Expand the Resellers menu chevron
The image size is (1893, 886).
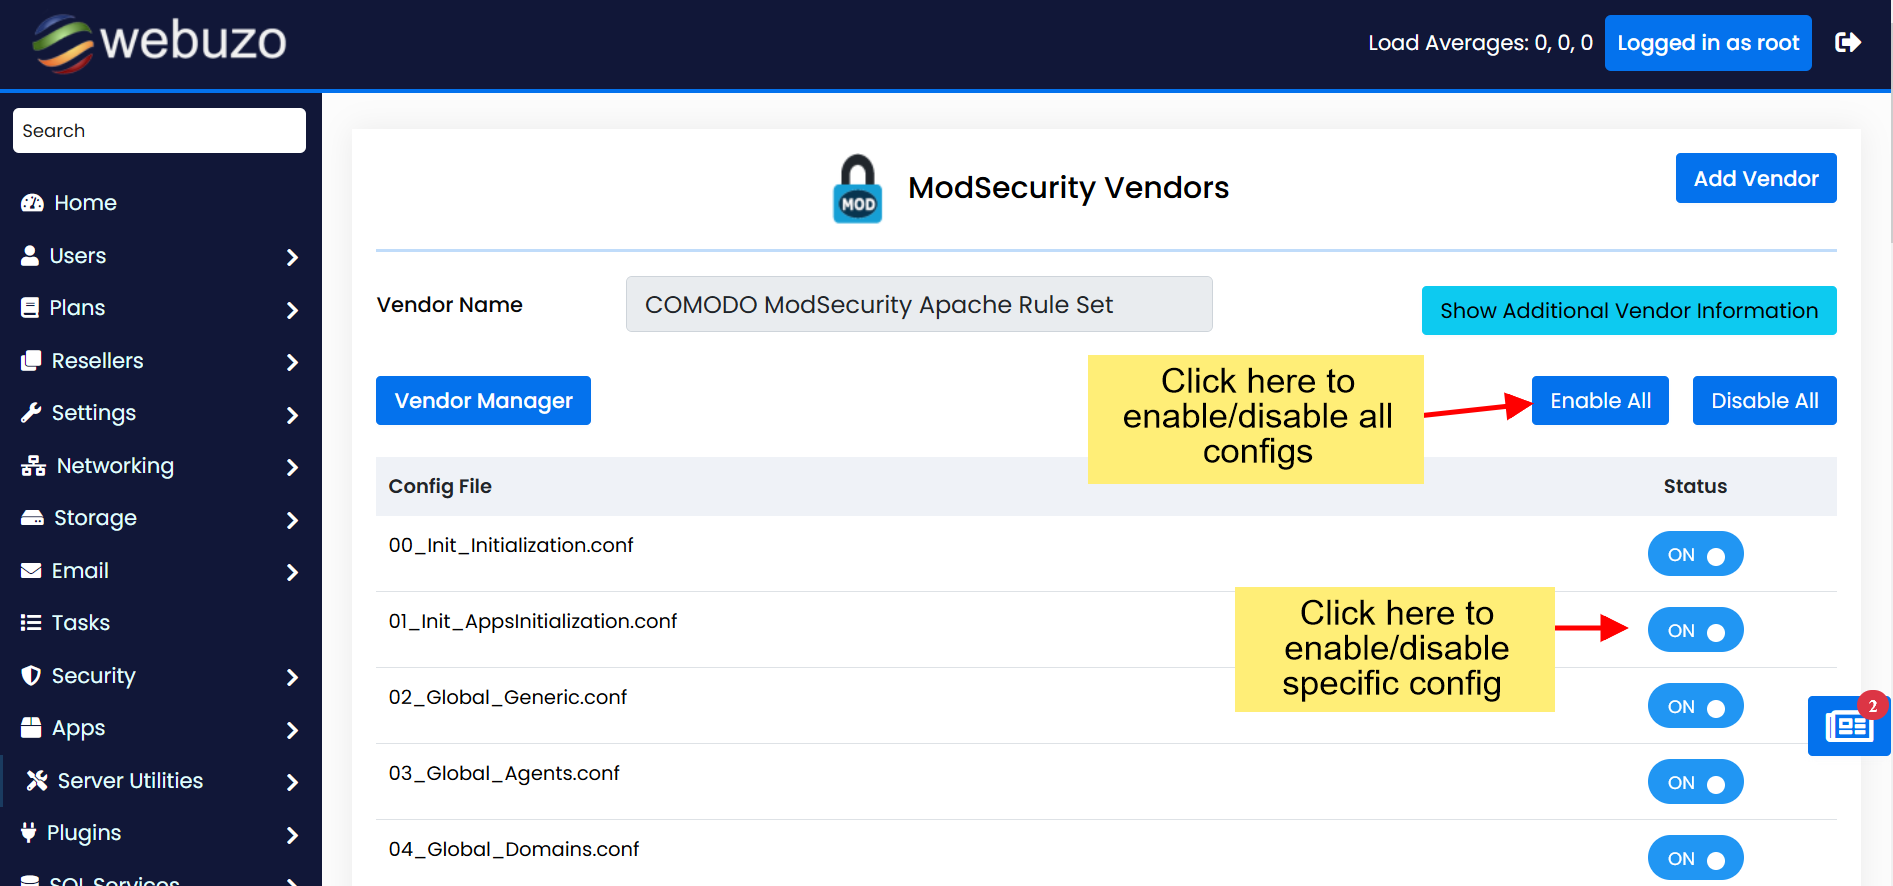[292, 362]
